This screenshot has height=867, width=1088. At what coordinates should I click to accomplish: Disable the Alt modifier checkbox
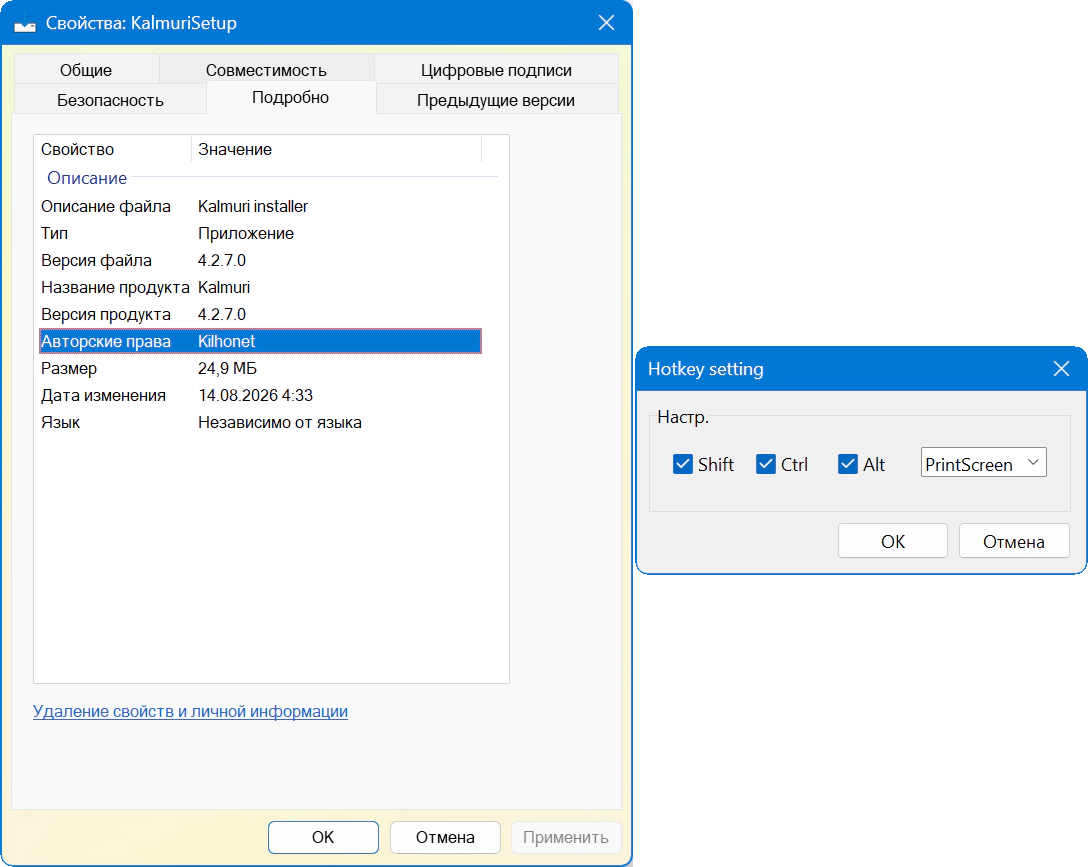click(x=861, y=464)
